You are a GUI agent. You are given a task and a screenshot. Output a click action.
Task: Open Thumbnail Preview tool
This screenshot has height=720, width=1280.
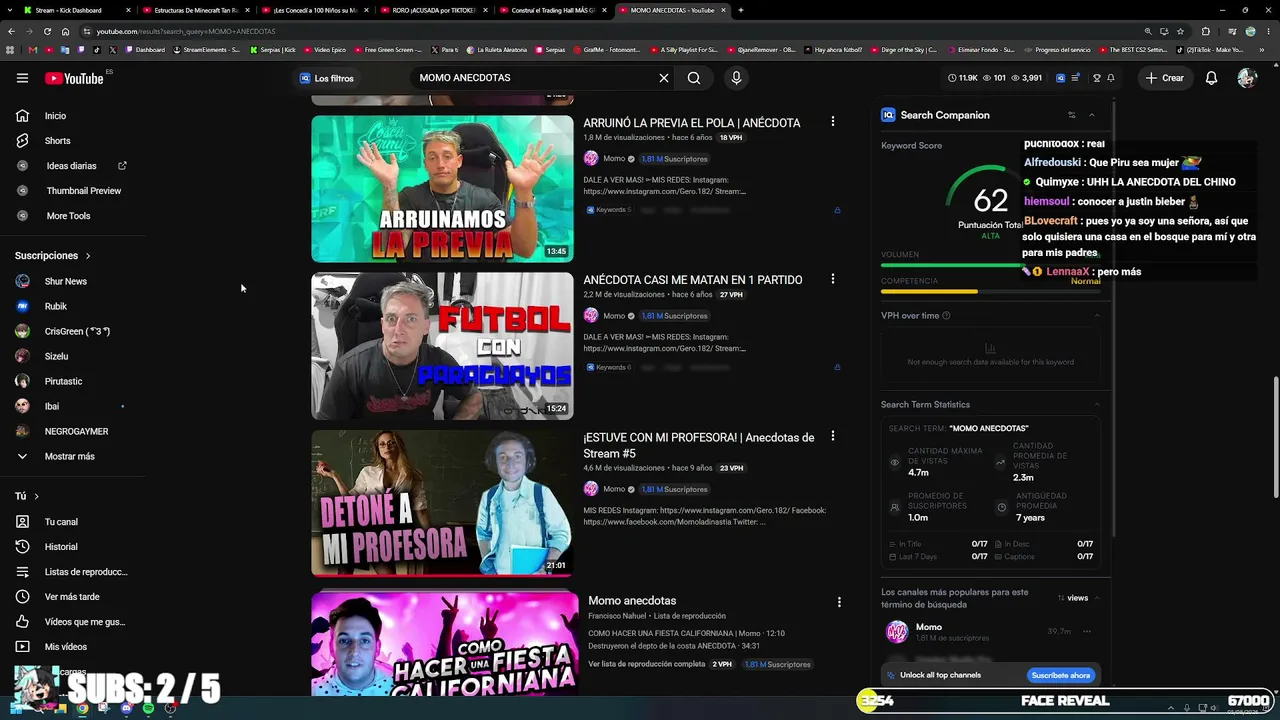point(83,191)
